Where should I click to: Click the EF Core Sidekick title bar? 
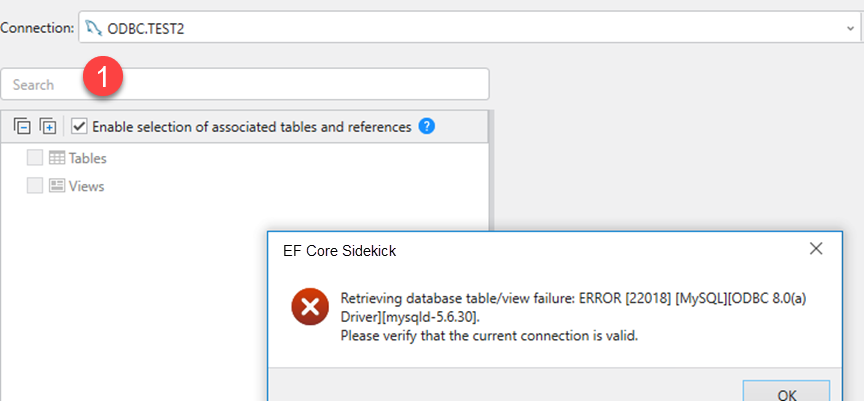(x=555, y=251)
